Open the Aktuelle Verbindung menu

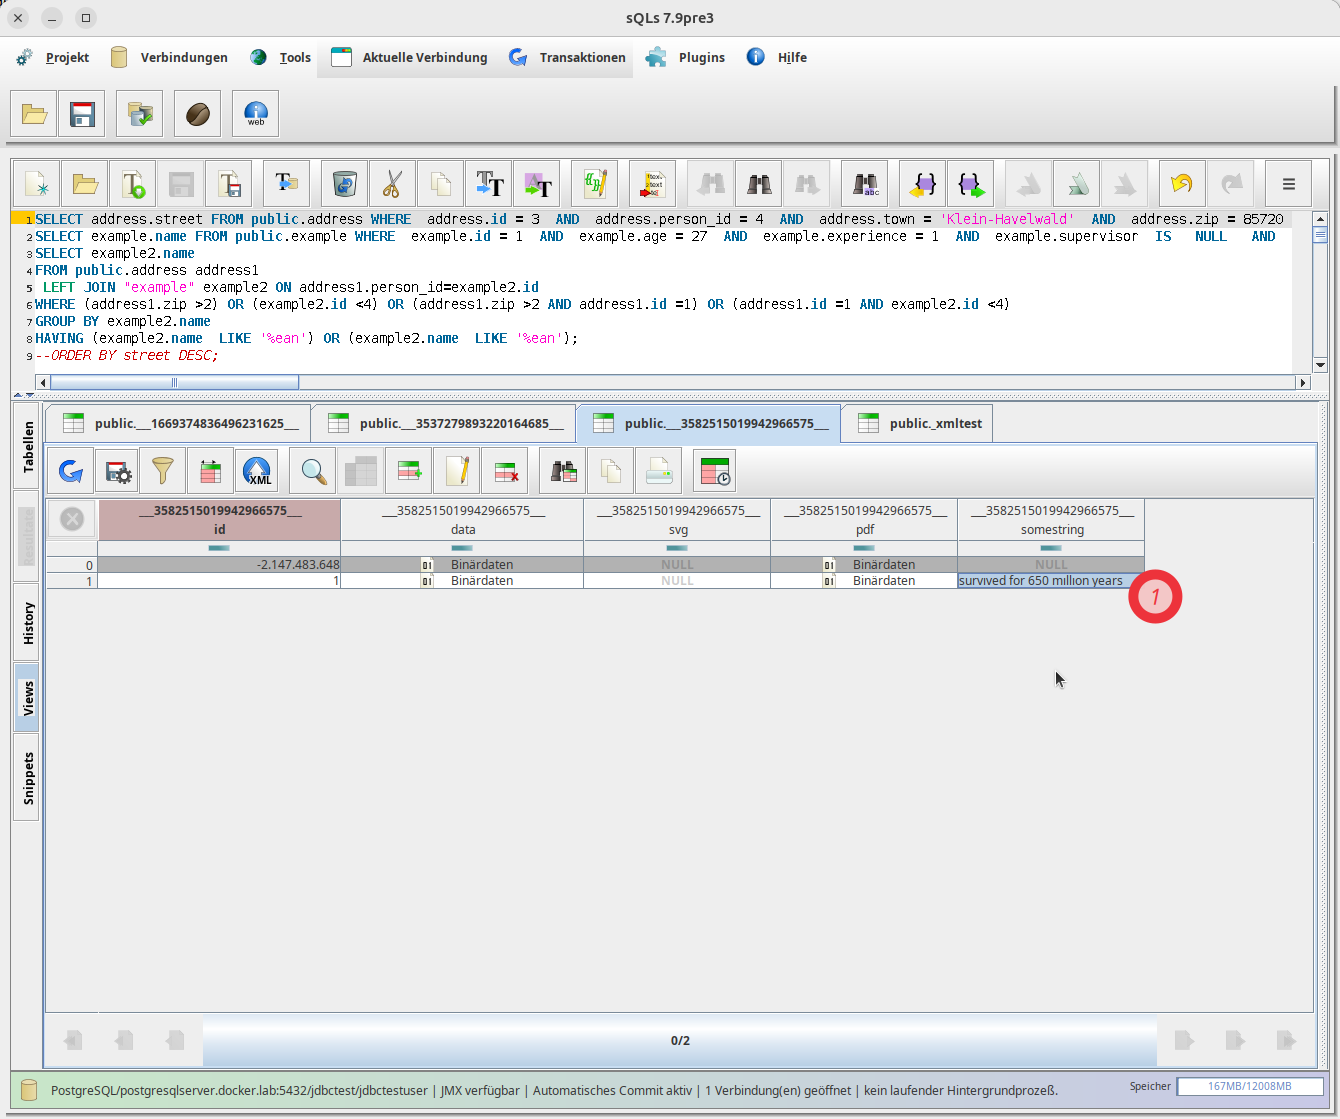click(409, 58)
